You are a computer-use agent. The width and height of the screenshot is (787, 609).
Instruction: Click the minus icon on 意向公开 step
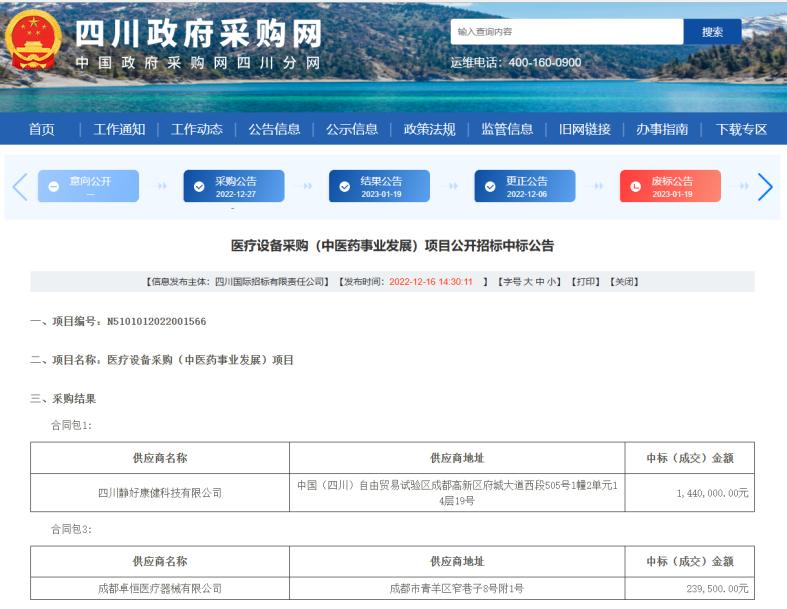54,186
